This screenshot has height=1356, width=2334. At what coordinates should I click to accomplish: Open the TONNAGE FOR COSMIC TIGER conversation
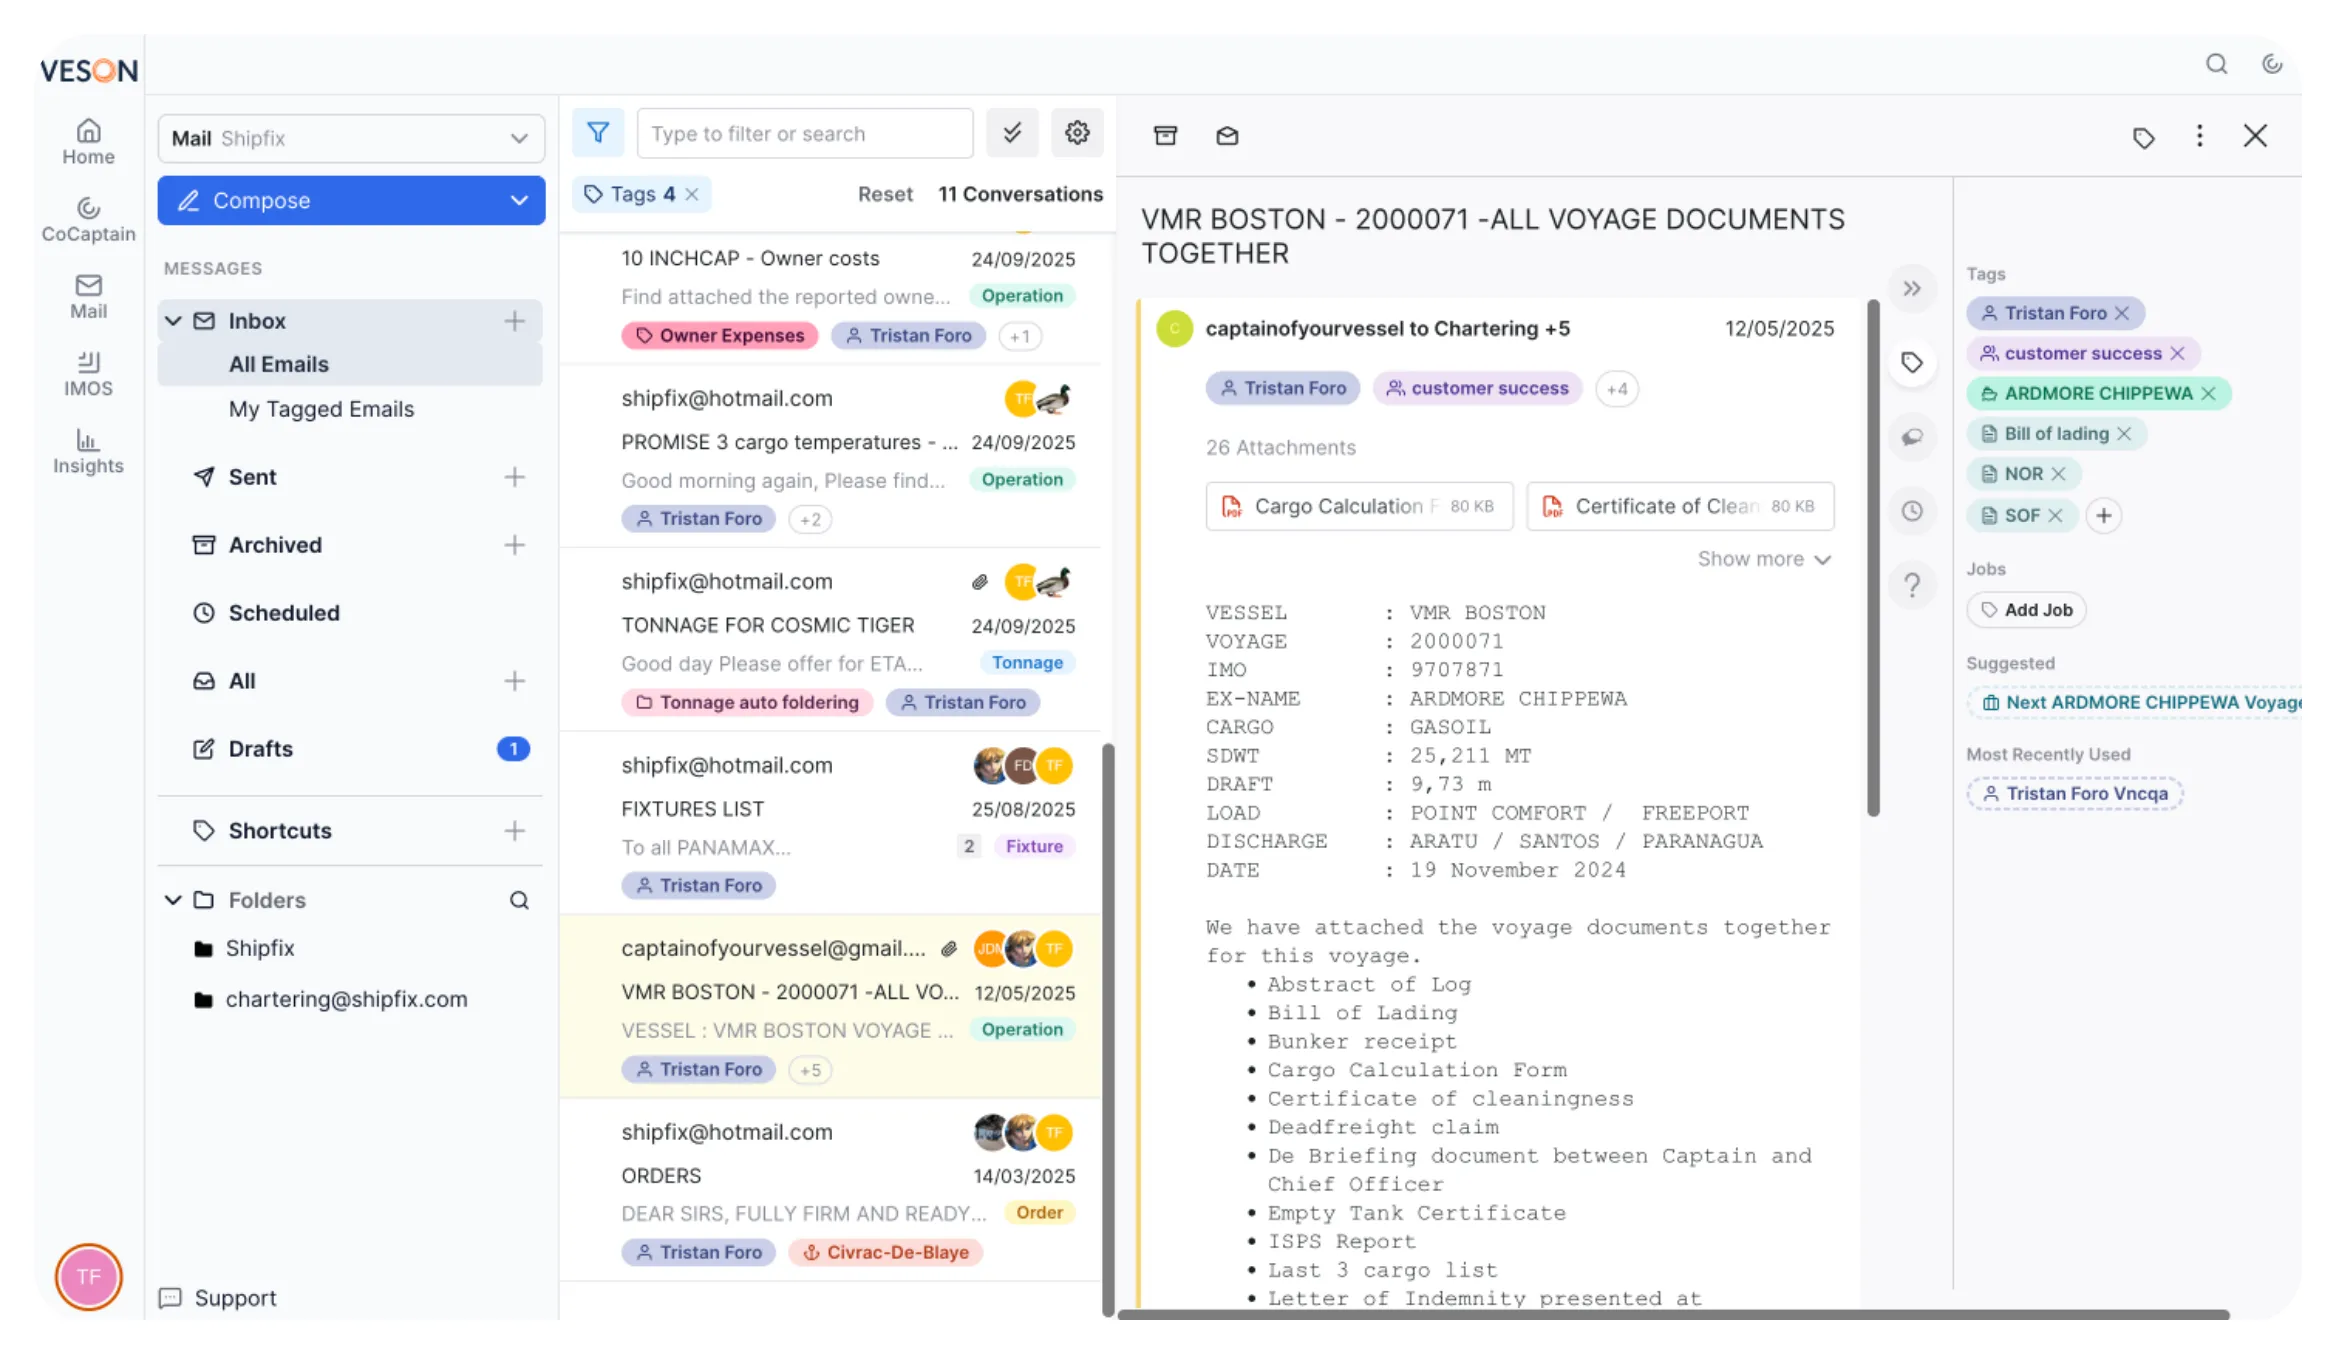coord(831,640)
